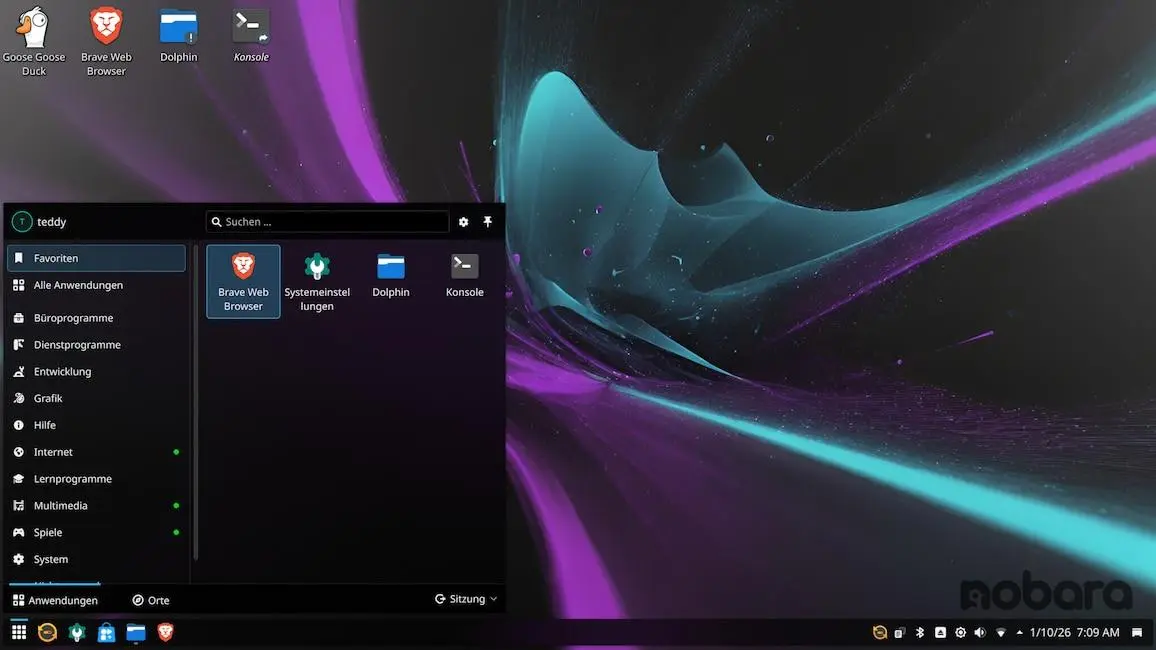Open Nobara updater icon in taskbar
Image resolution: width=1156 pixels, height=650 pixels.
point(47,632)
